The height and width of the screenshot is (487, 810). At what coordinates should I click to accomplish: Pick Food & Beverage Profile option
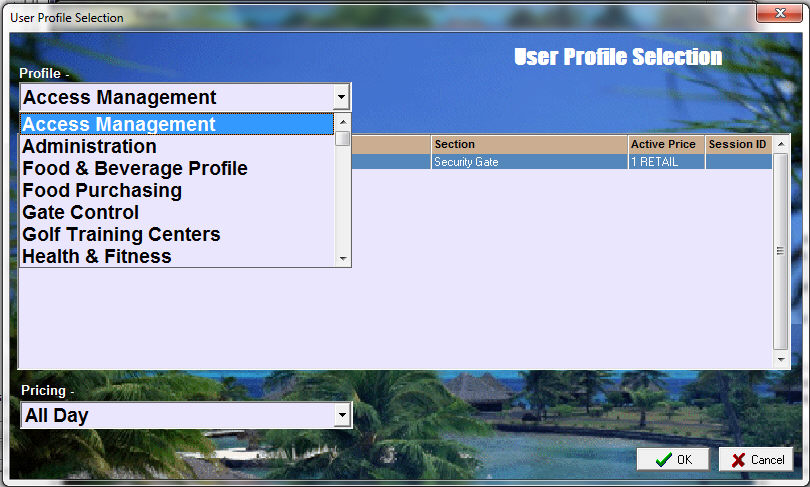pos(176,169)
